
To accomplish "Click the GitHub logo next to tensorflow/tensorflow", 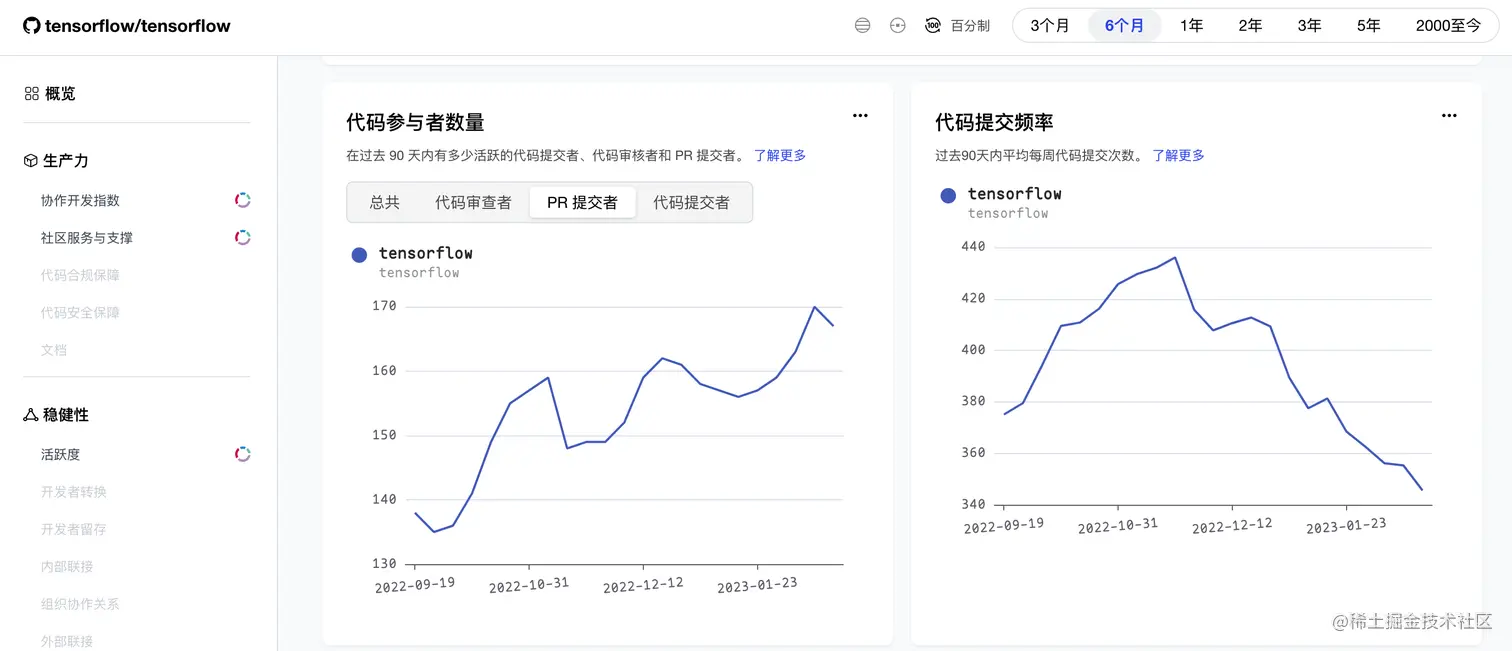I will [32, 26].
